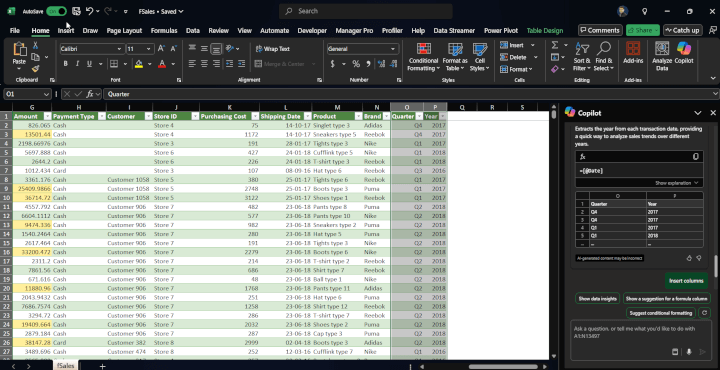Screen dimensions: 720x370
Task: Open Conditional Formatting menu
Action: click(423, 57)
